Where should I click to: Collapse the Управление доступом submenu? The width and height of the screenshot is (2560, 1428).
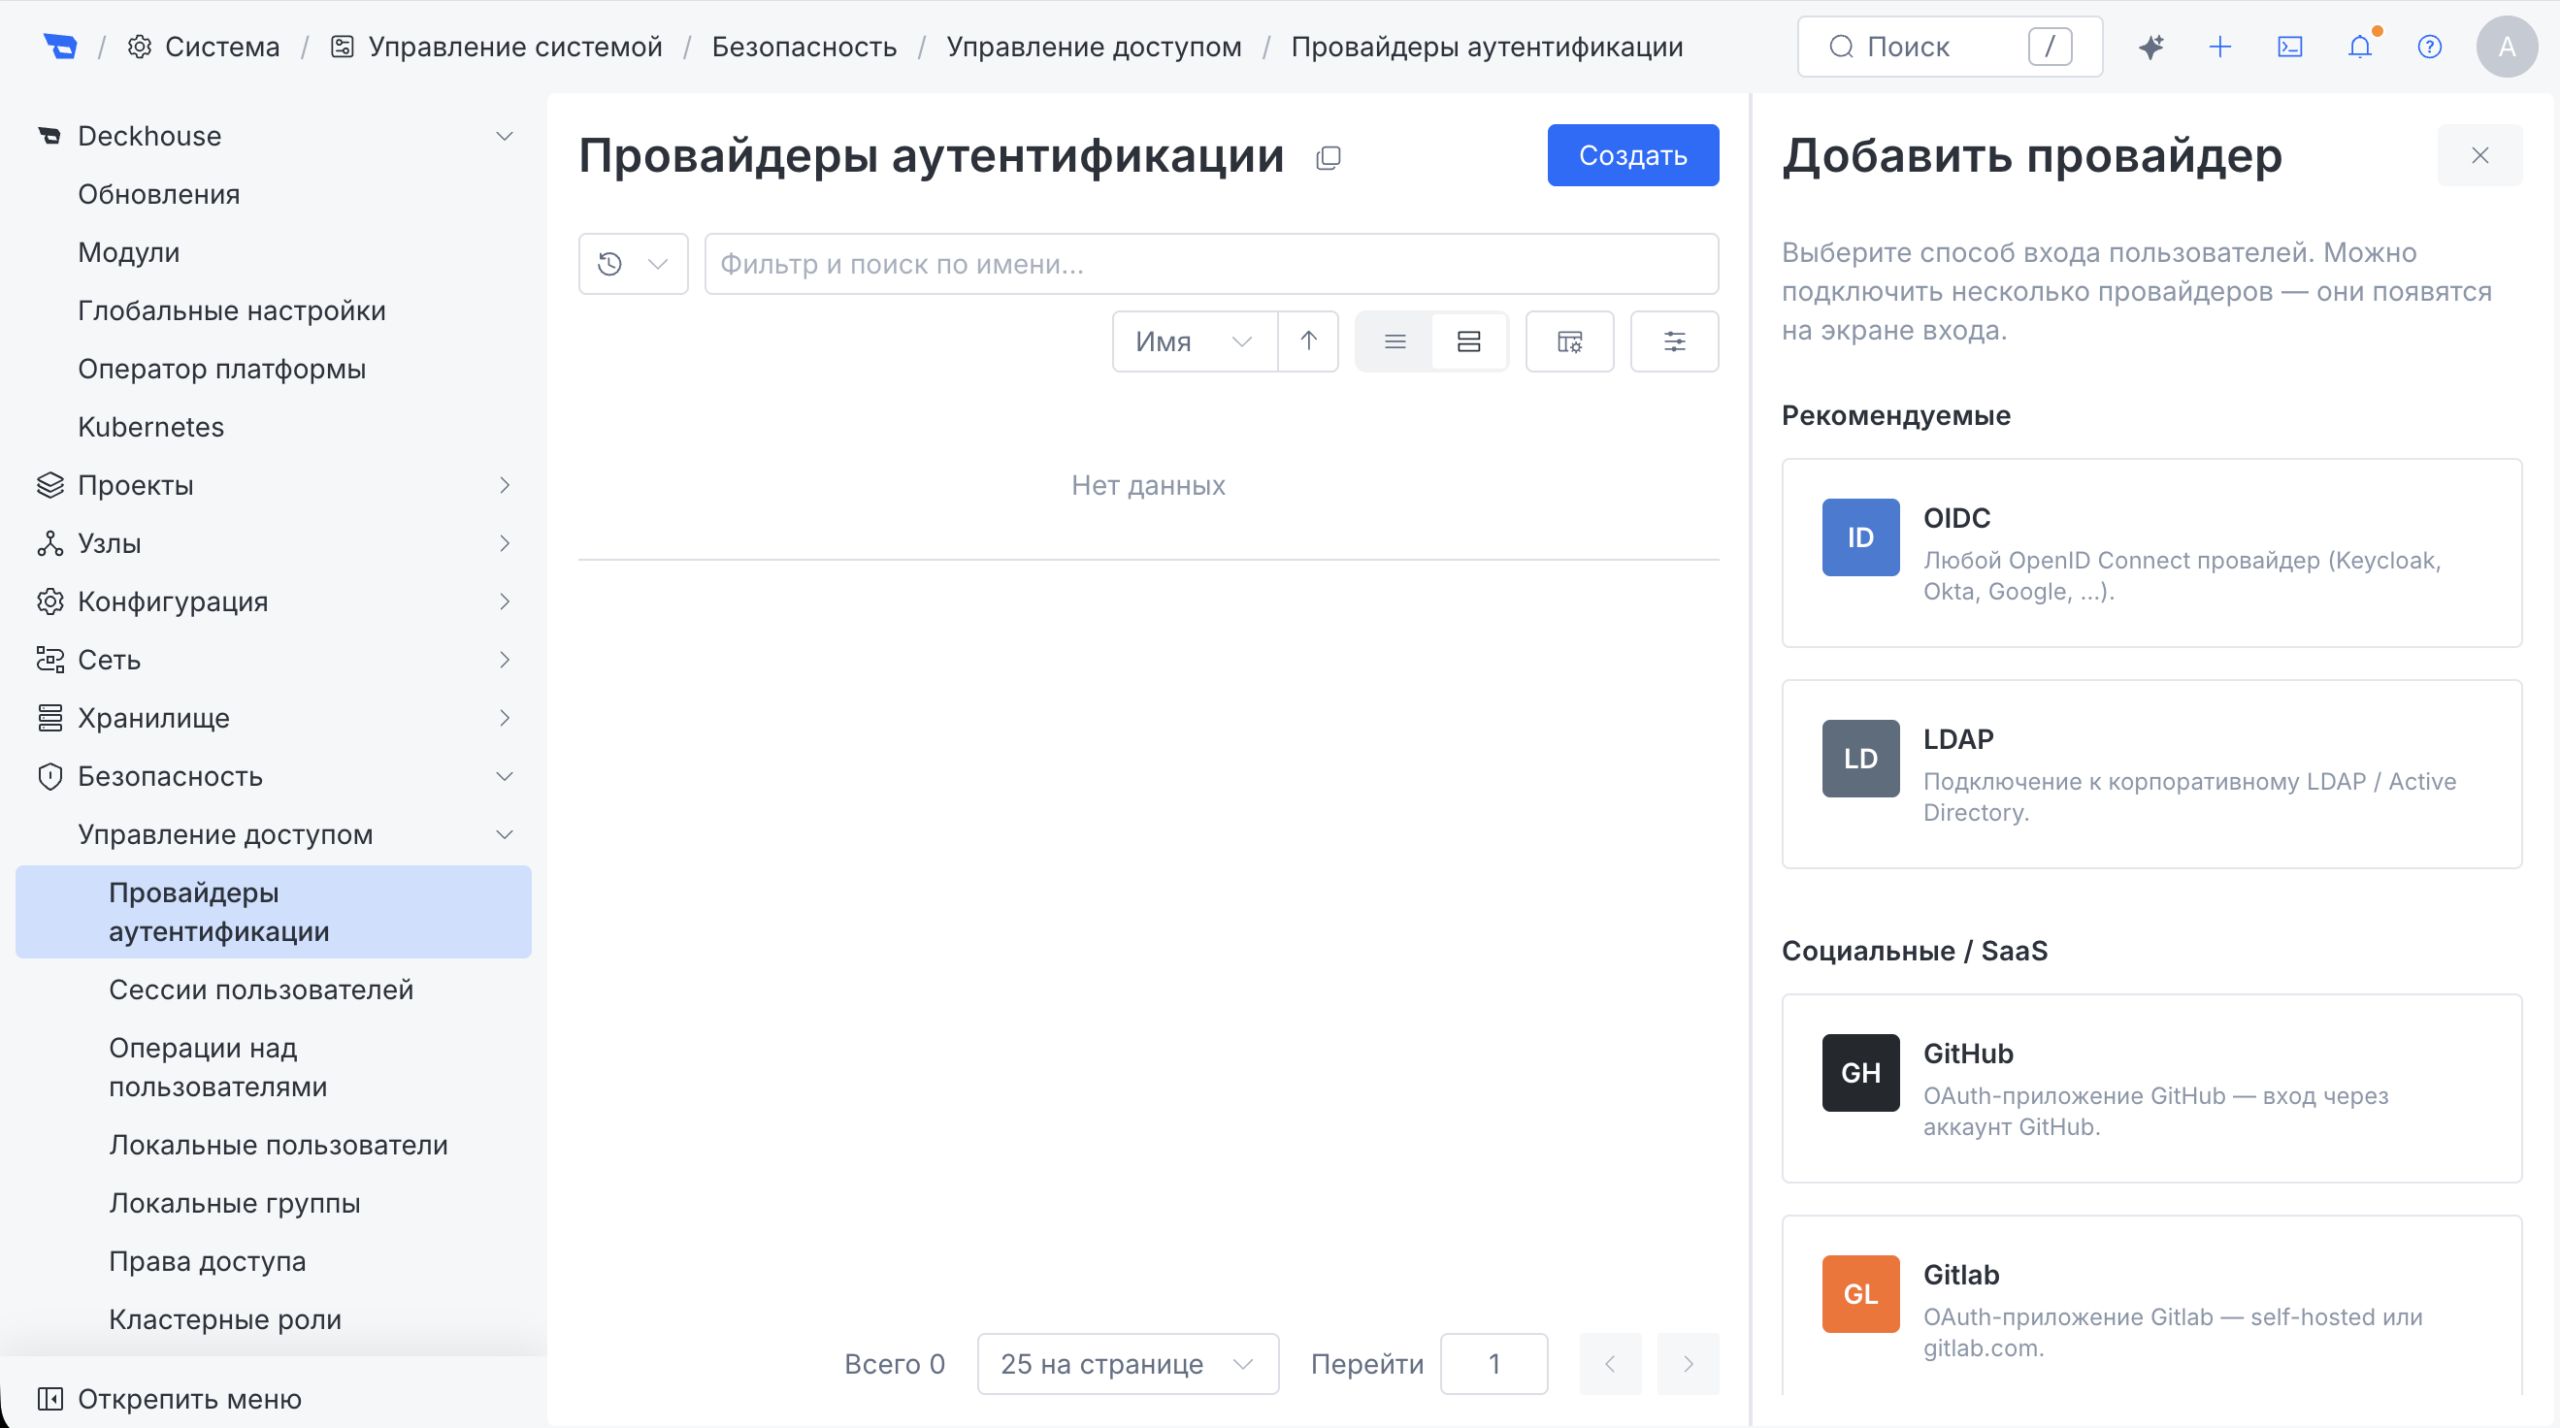click(x=505, y=834)
